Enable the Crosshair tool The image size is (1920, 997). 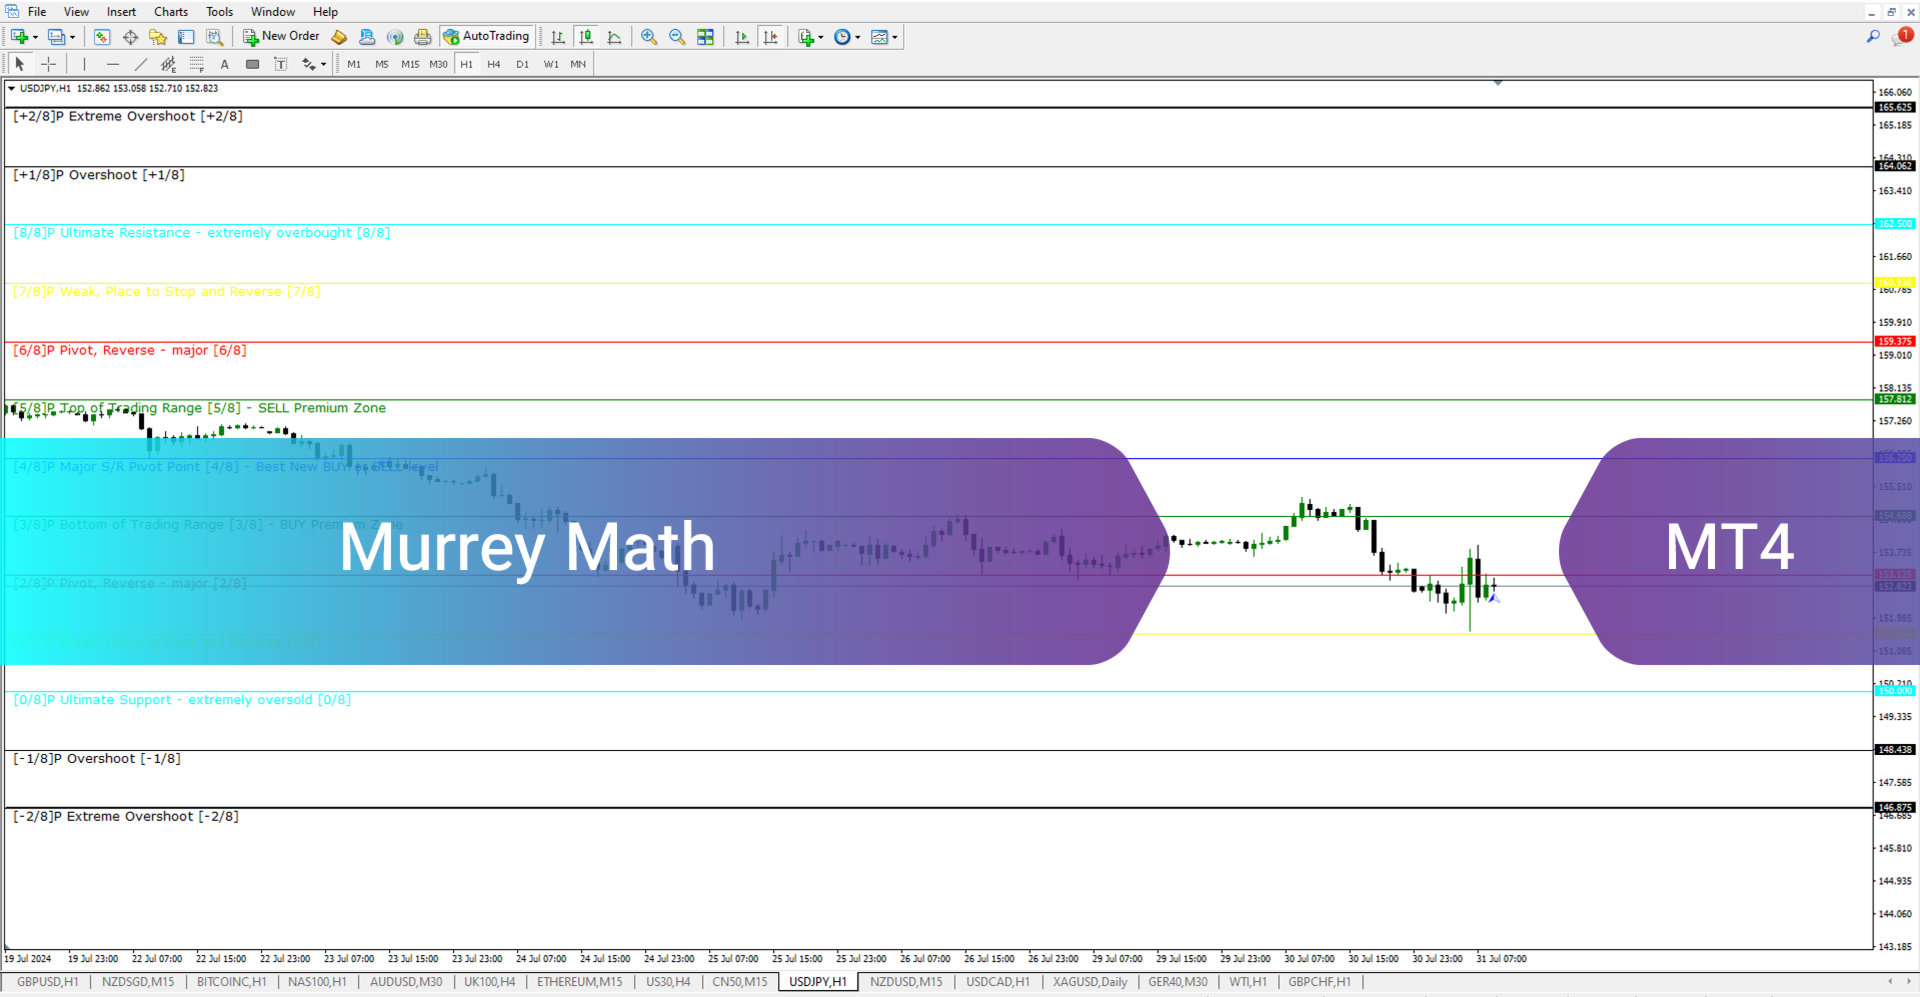coord(48,64)
